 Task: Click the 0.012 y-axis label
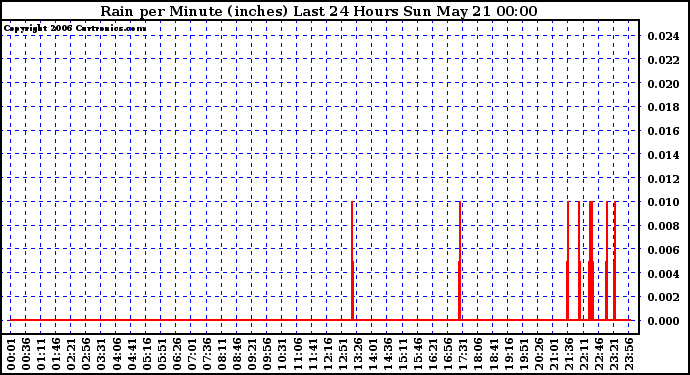pos(663,179)
